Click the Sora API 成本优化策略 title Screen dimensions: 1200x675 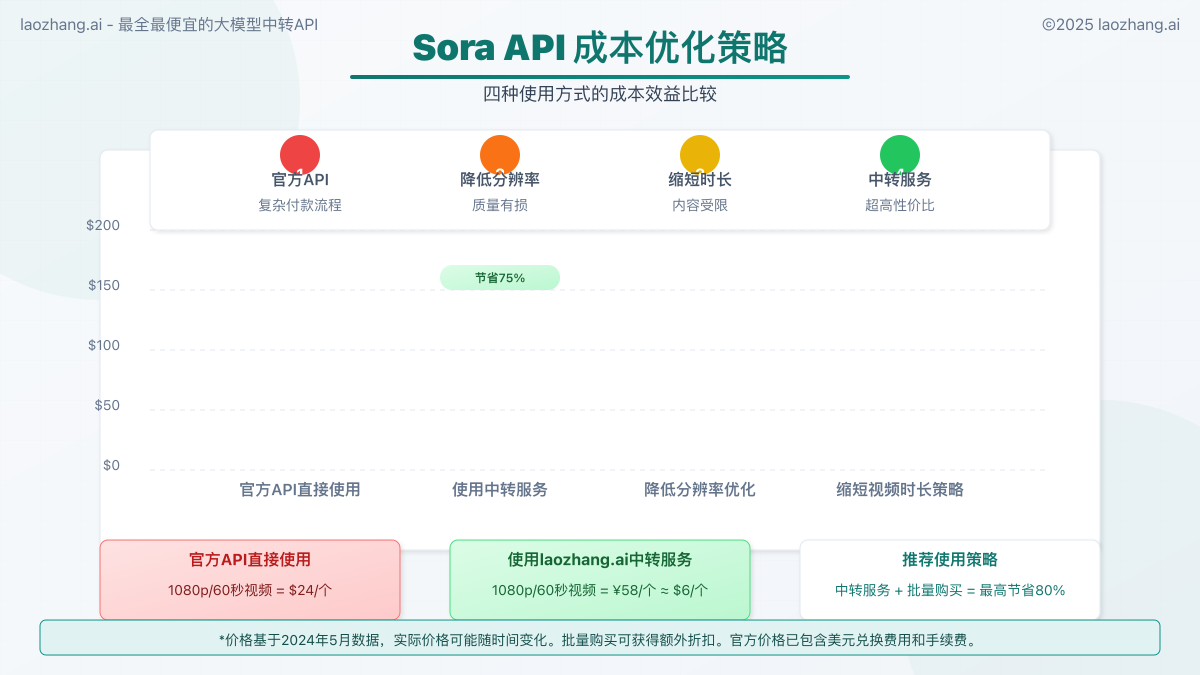pos(600,48)
